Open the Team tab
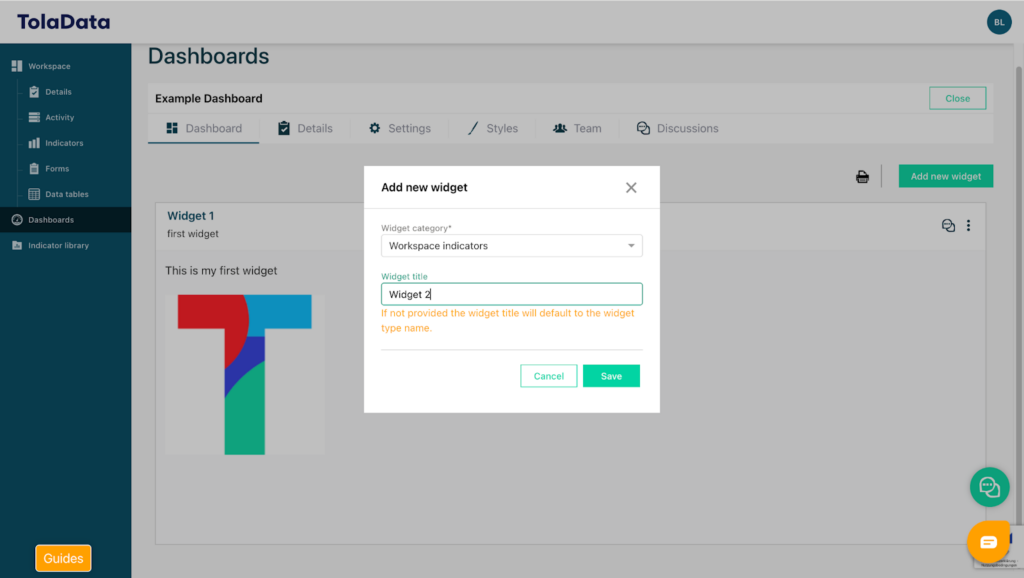This screenshot has width=1024, height=578. (577, 129)
